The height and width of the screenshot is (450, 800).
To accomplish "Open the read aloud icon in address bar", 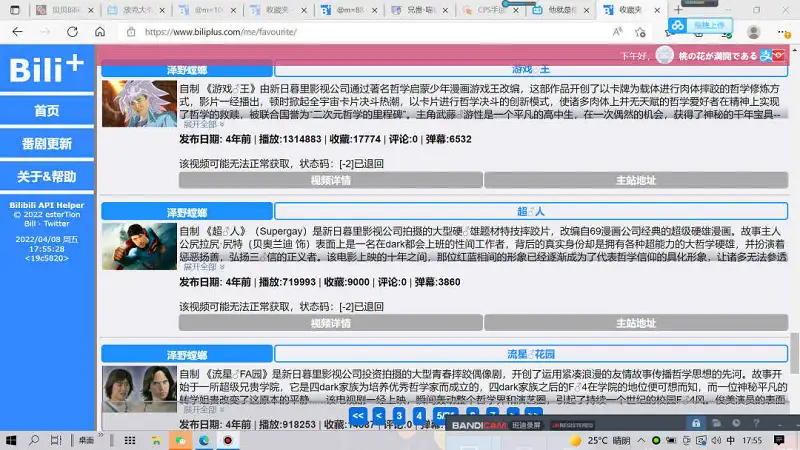I will coord(617,32).
